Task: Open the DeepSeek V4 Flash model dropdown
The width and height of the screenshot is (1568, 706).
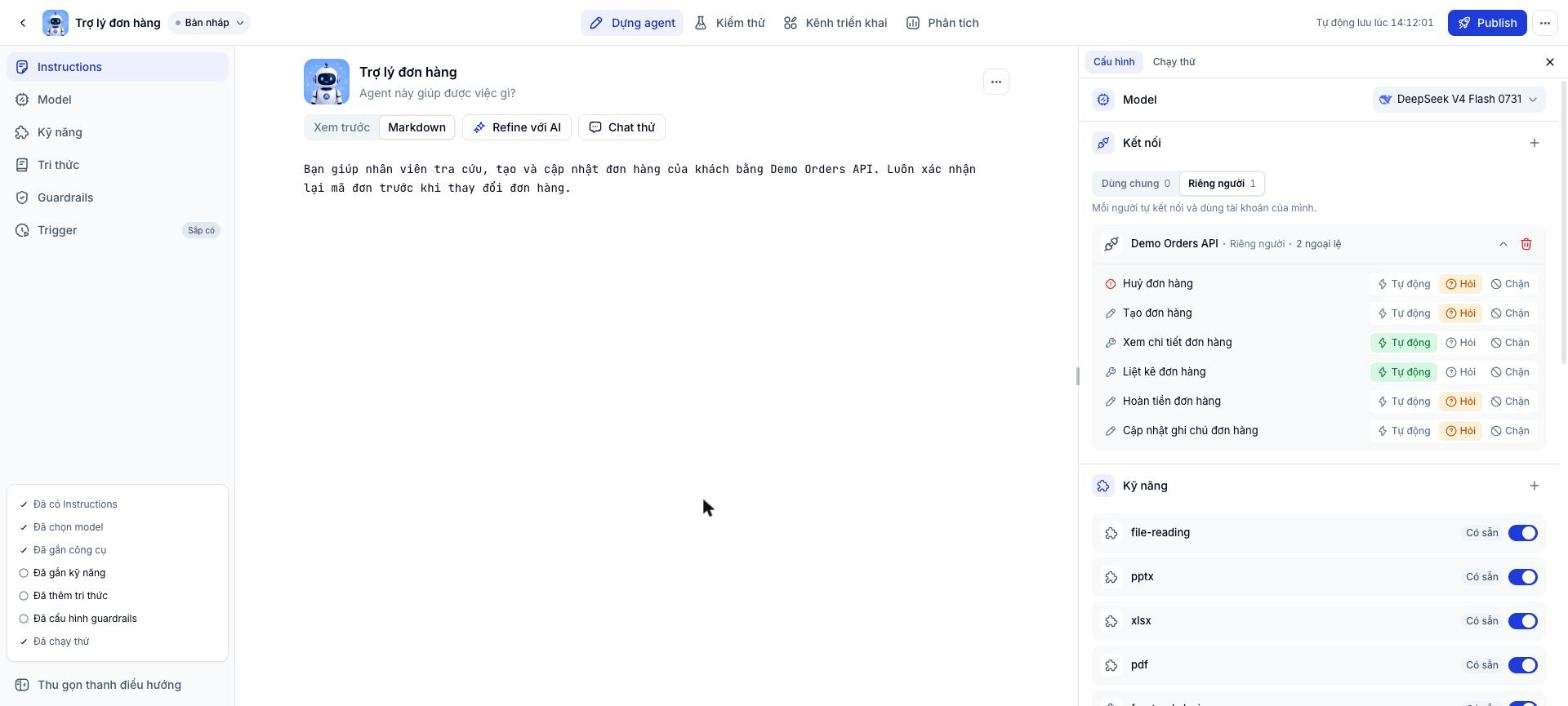Action: coord(1459,99)
